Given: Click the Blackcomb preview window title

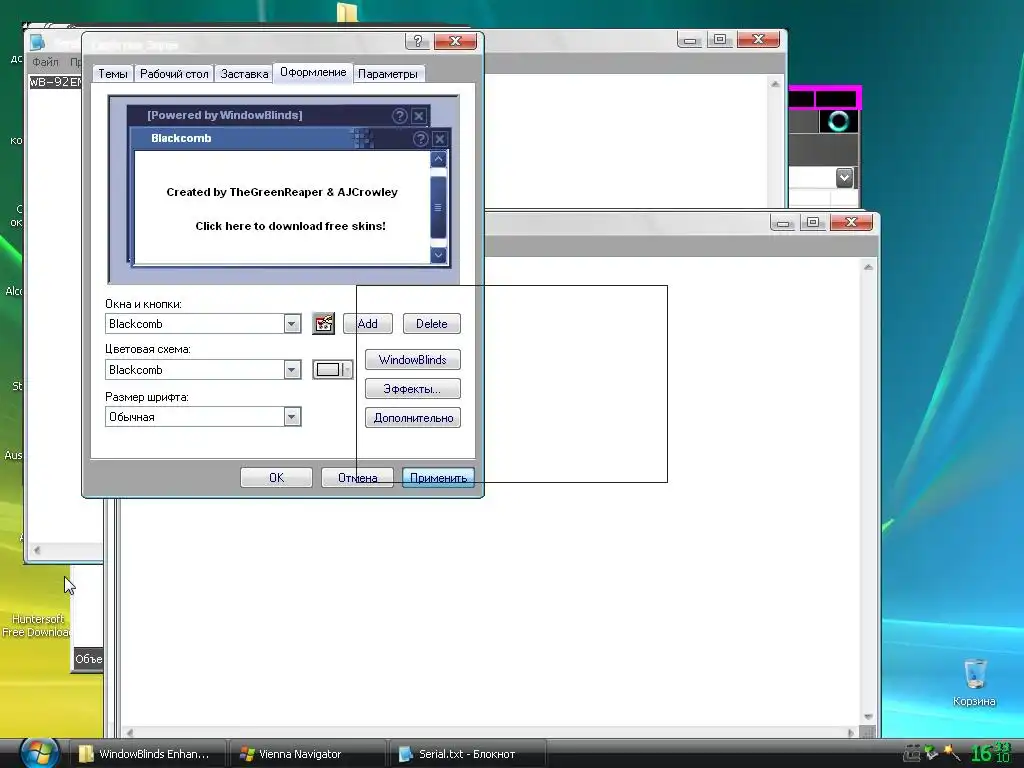Looking at the screenshot, I should pos(181,138).
